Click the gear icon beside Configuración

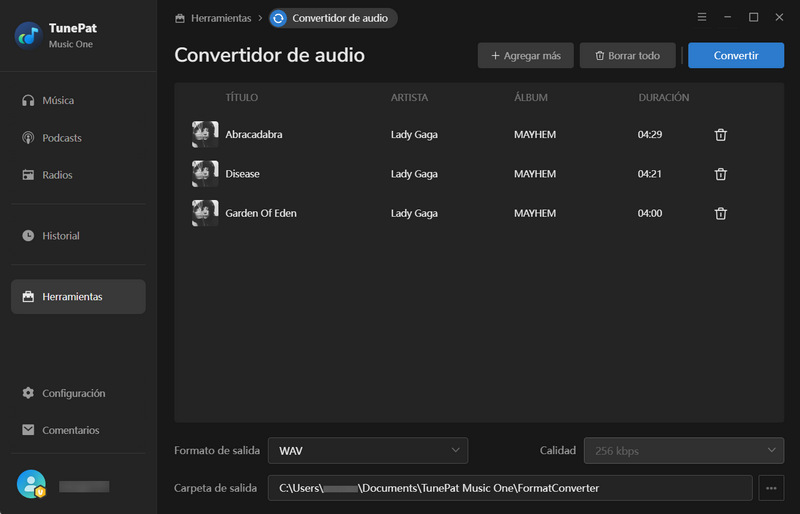[x=28, y=393]
